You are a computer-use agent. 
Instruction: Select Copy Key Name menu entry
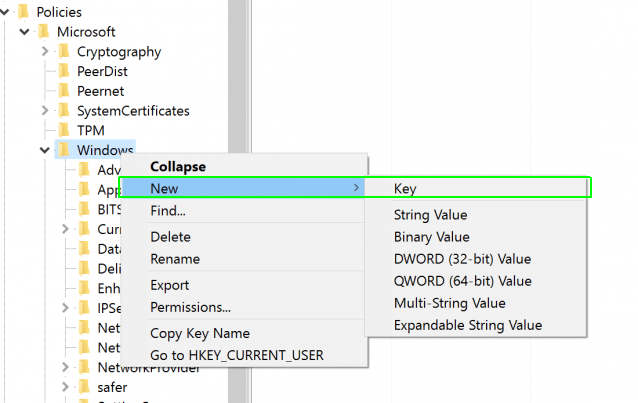(x=199, y=333)
